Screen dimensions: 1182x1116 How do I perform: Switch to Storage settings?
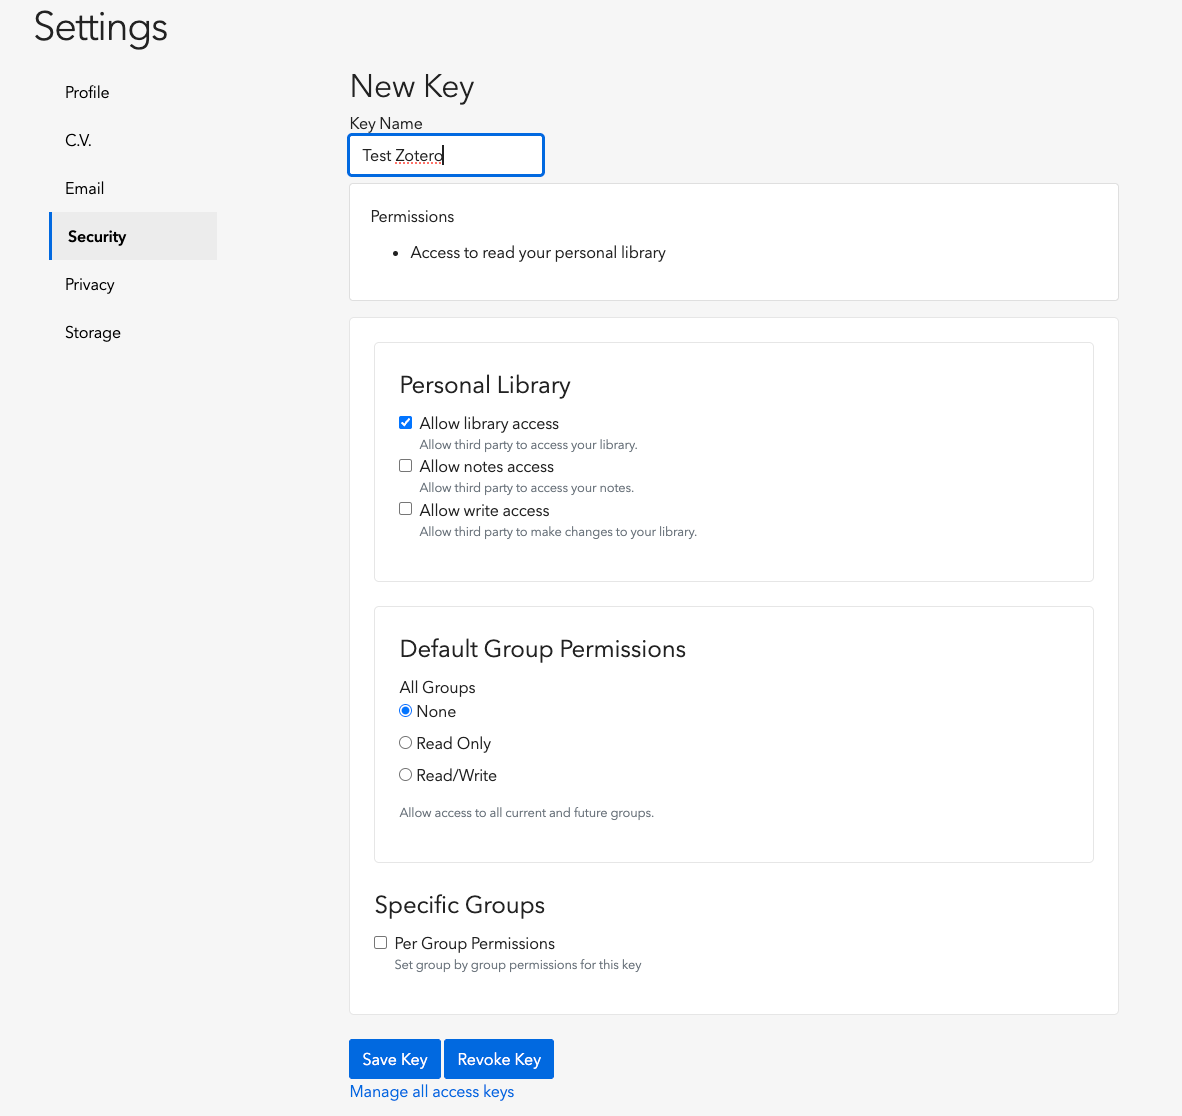coord(92,332)
